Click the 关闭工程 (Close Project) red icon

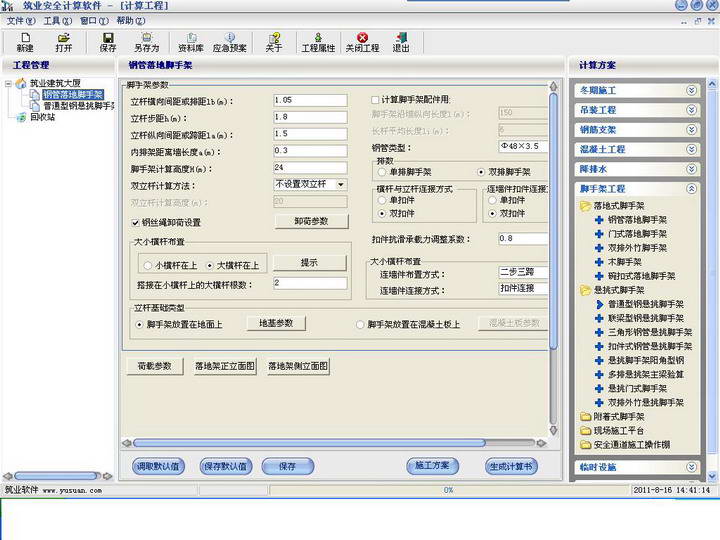coord(362,41)
